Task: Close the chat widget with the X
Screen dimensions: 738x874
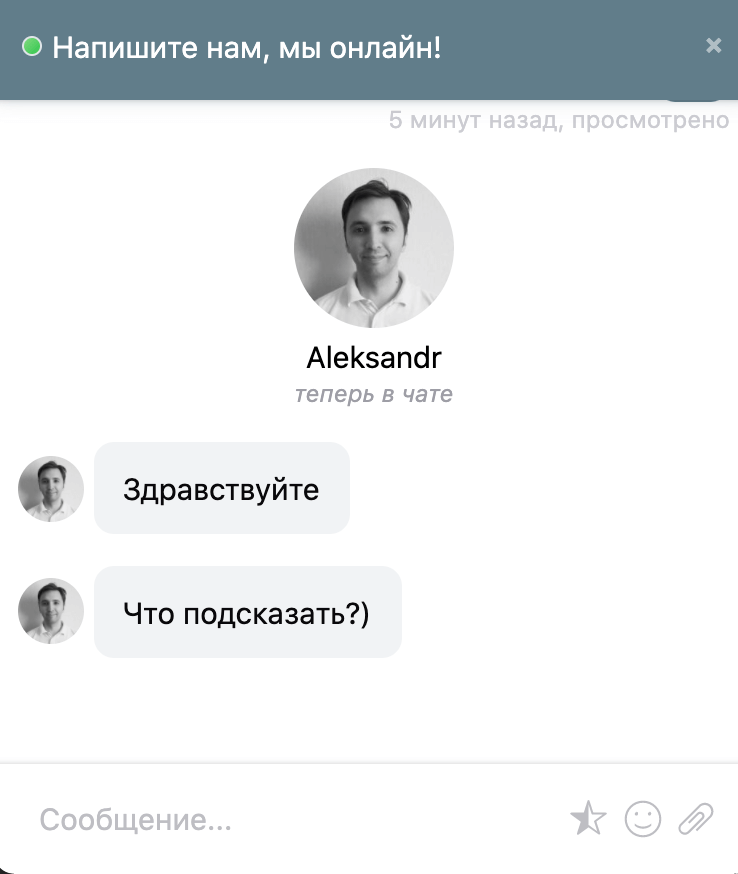Action: coord(713,45)
